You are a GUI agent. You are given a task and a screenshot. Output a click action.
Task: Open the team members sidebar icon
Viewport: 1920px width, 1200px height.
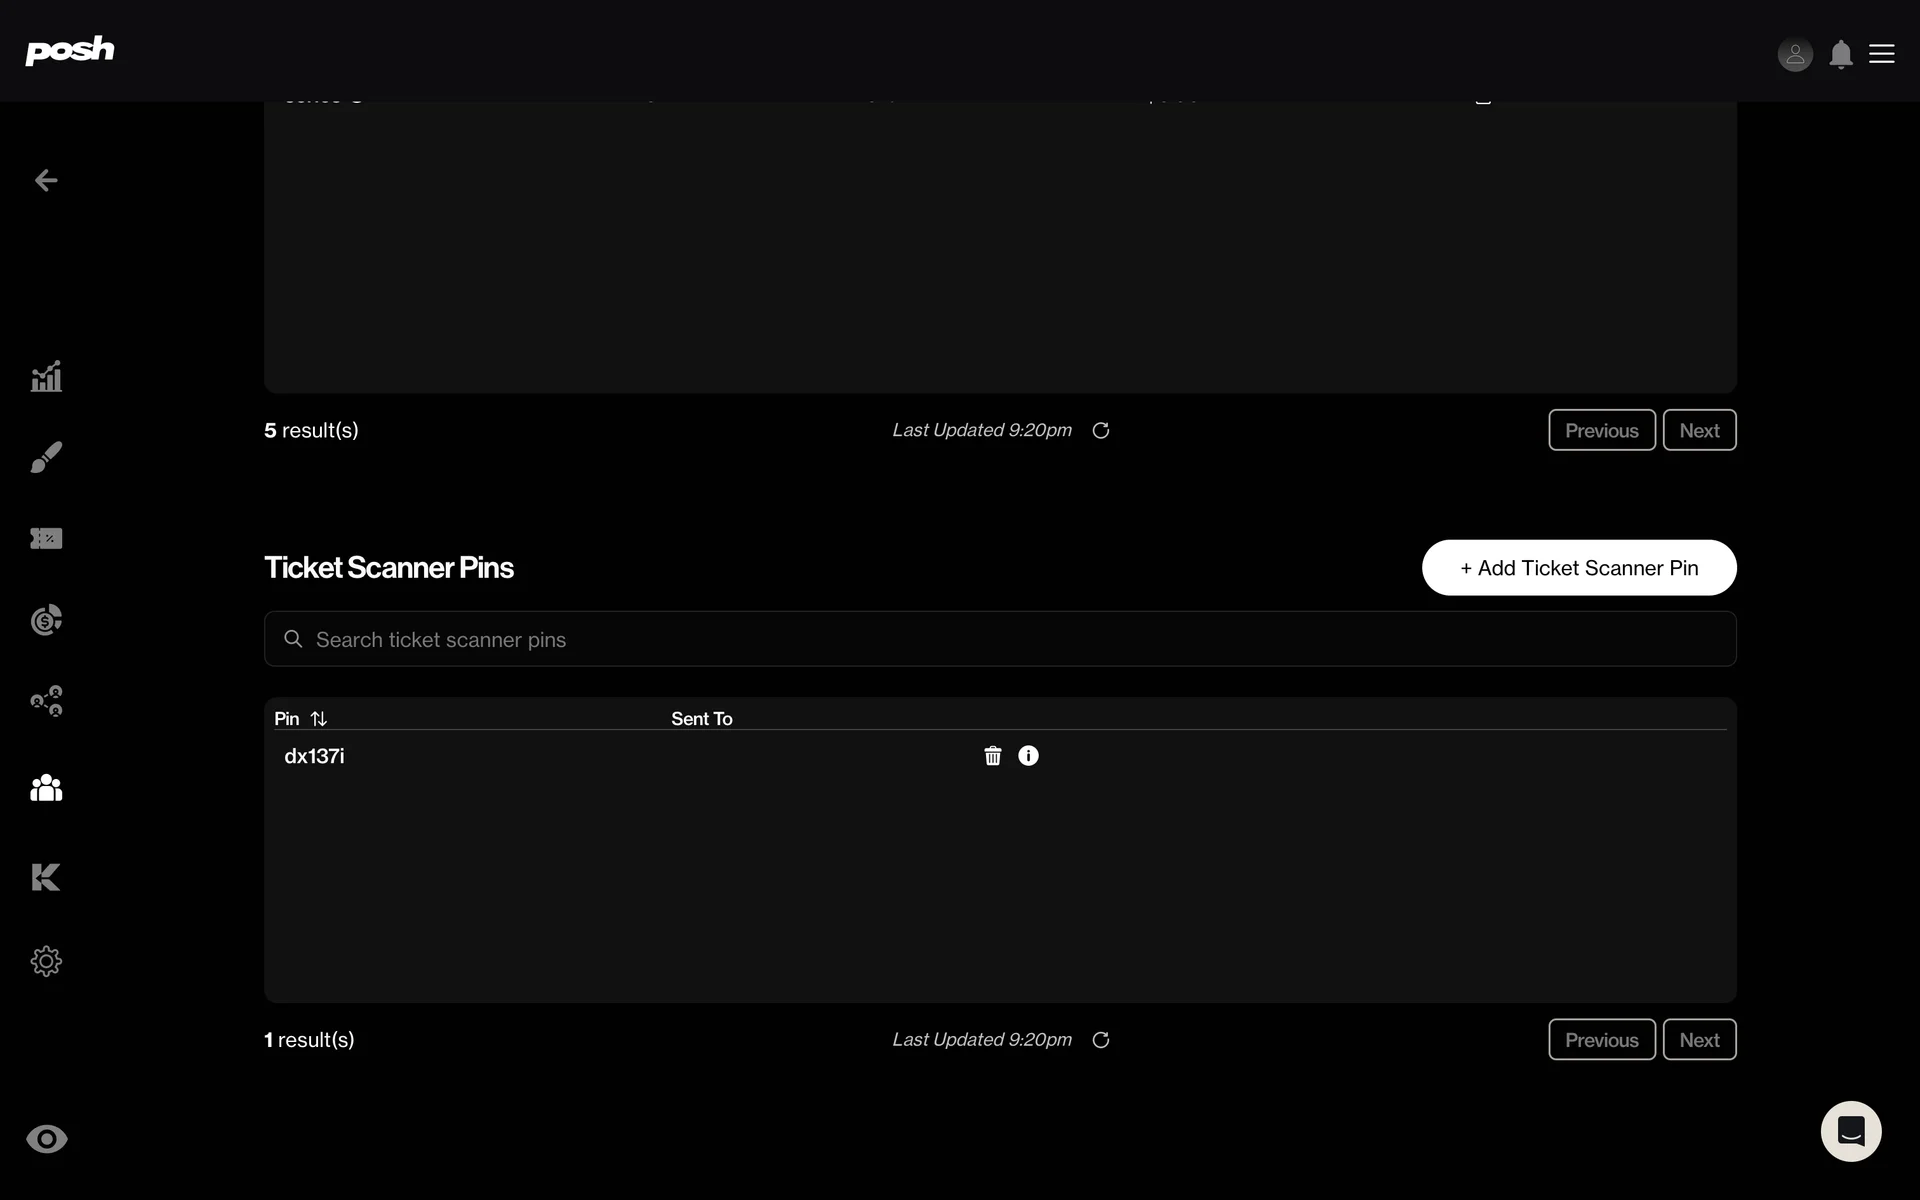(x=46, y=788)
